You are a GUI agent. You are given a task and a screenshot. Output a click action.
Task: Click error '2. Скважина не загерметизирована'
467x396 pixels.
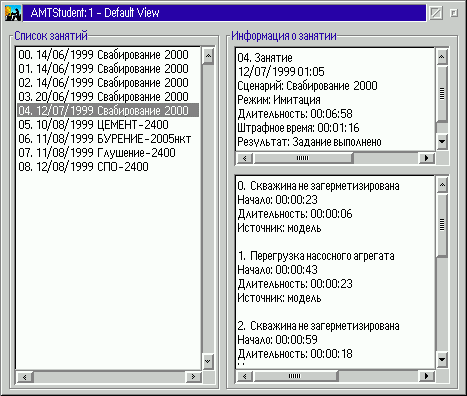(x=318, y=326)
